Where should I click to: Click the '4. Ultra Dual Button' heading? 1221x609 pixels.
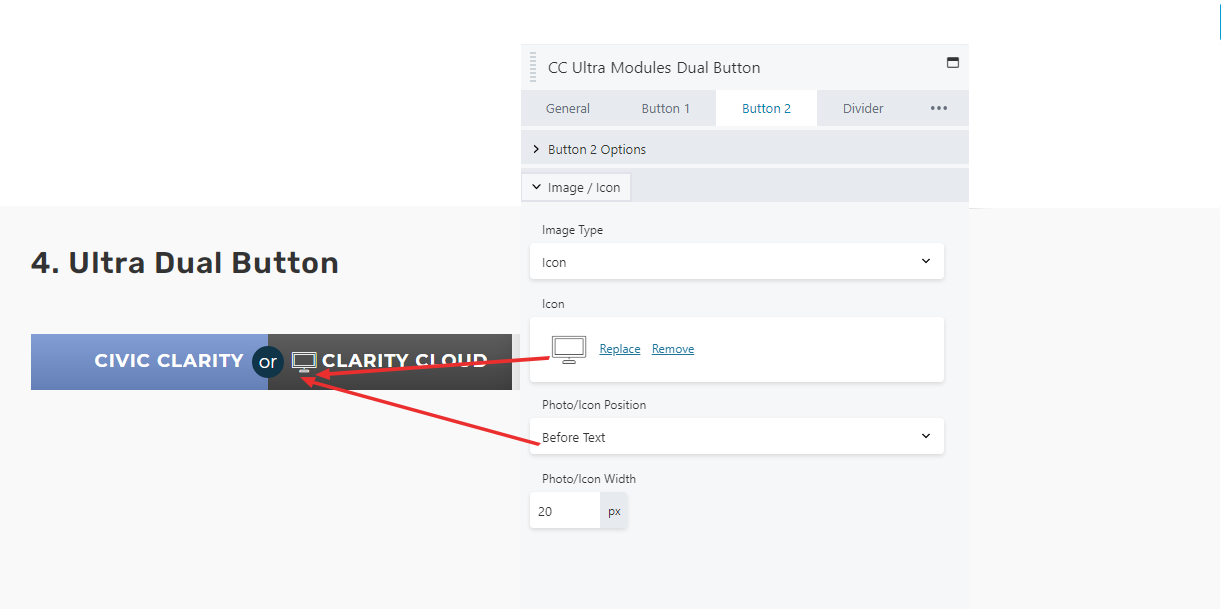[x=185, y=263]
